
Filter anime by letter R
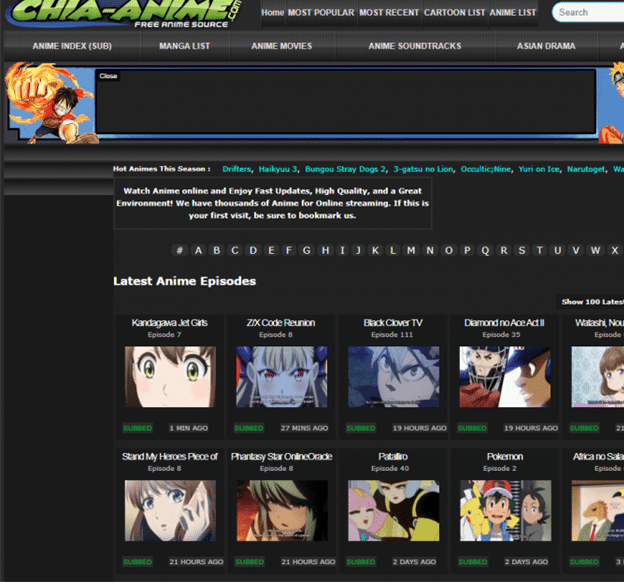pos(504,250)
